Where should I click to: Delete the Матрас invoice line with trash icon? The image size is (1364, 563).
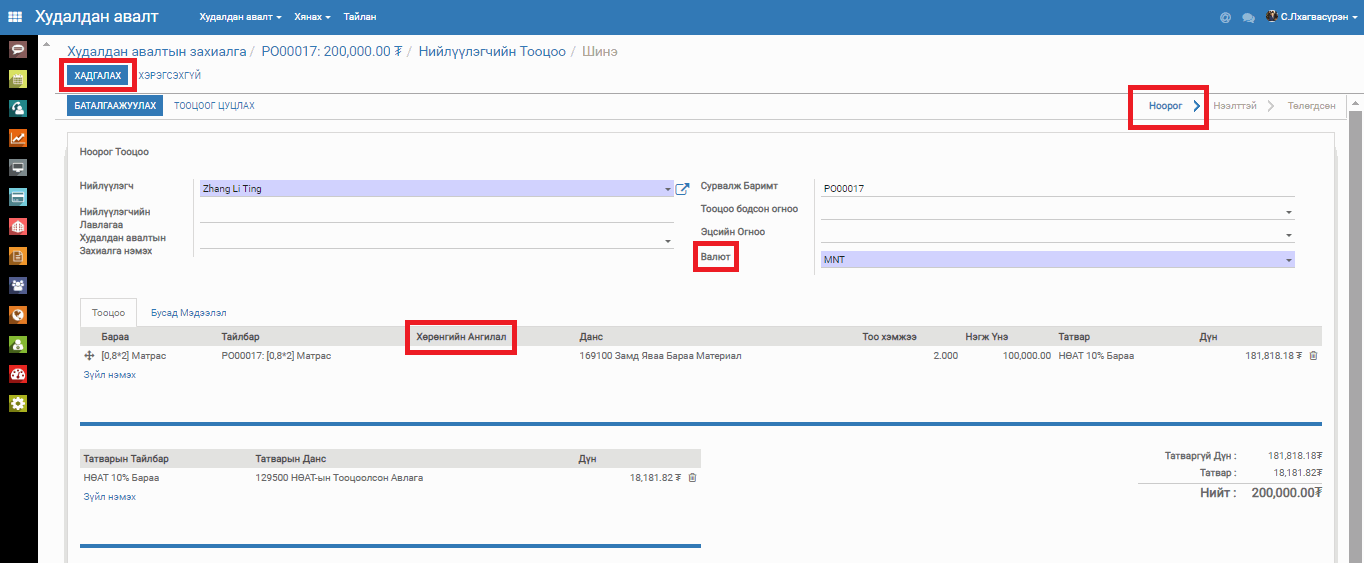tap(1314, 355)
